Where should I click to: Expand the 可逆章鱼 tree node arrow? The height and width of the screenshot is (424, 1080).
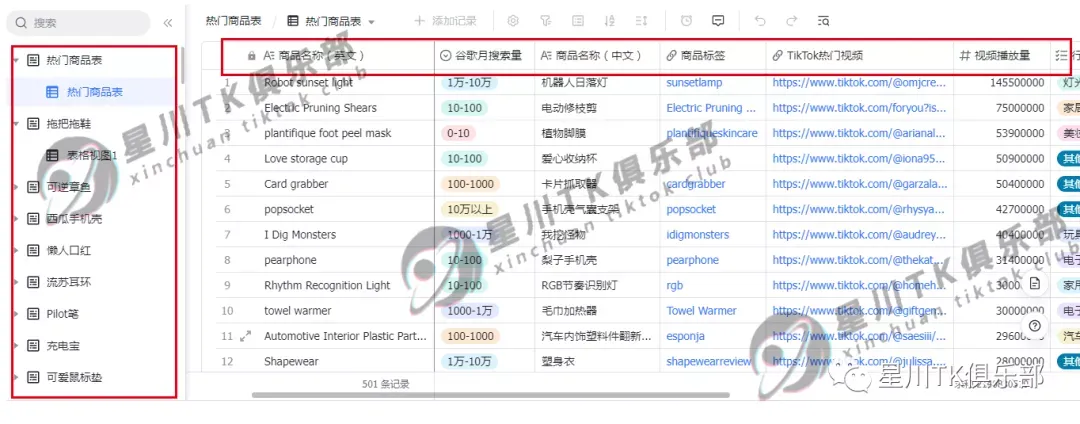pyautogui.click(x=15, y=187)
